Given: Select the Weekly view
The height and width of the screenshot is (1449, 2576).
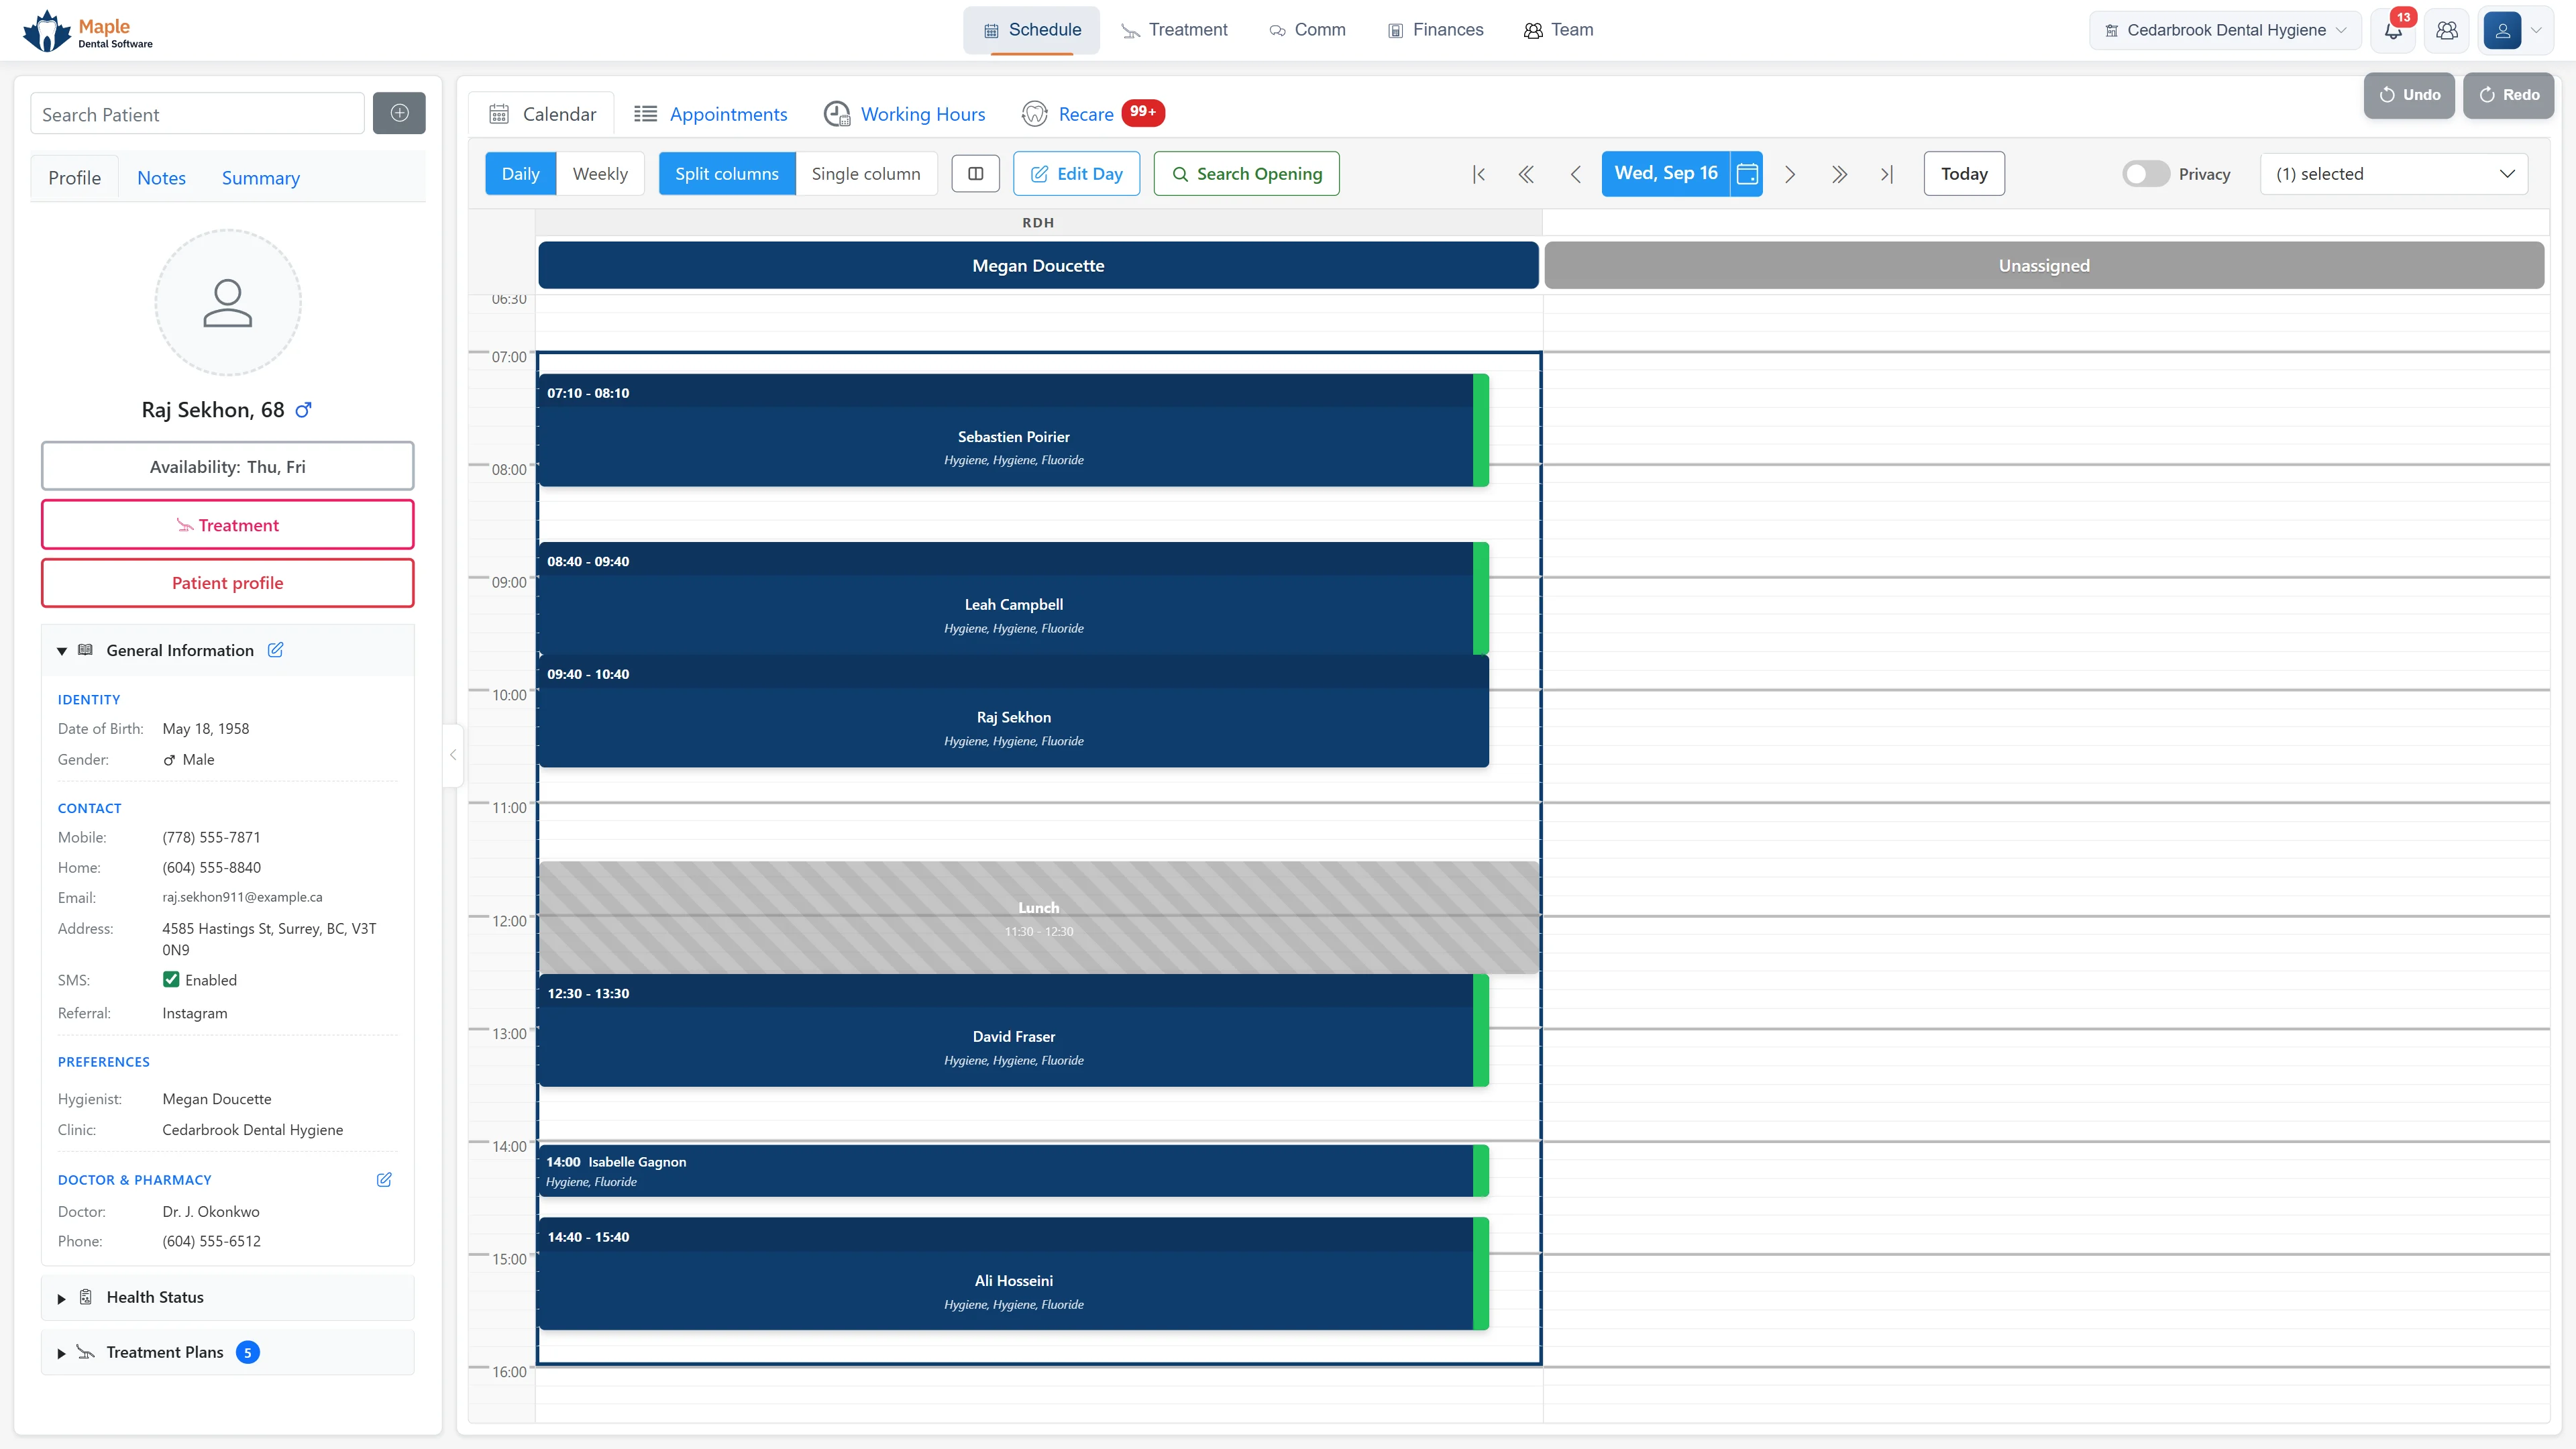Looking at the screenshot, I should click(600, 174).
